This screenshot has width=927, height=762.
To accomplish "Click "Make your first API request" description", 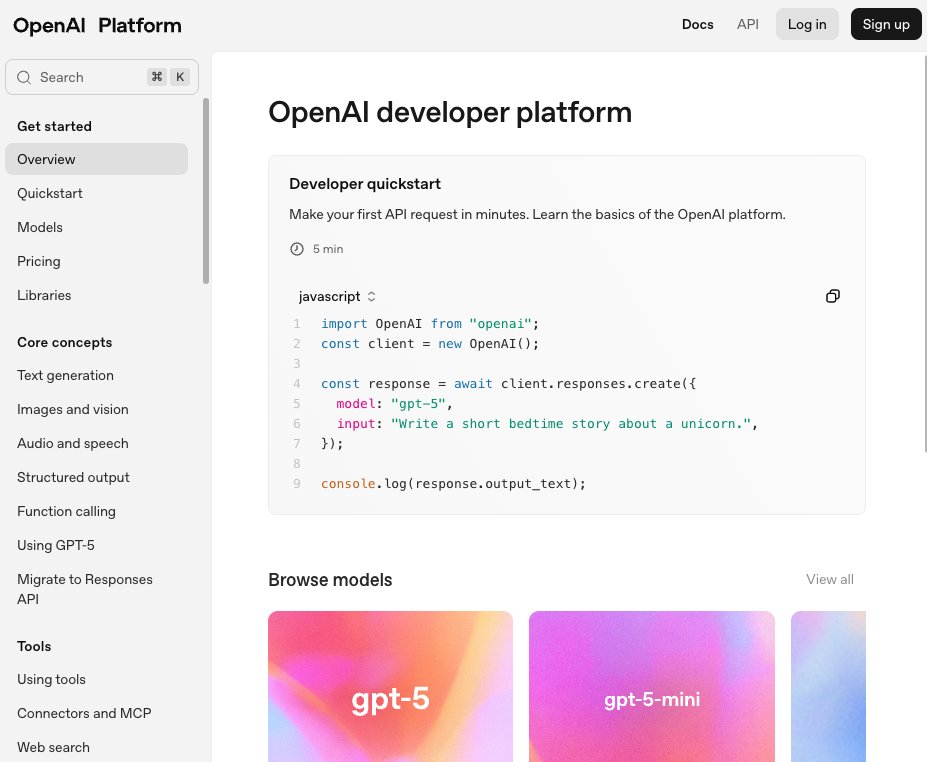I will [537, 214].
